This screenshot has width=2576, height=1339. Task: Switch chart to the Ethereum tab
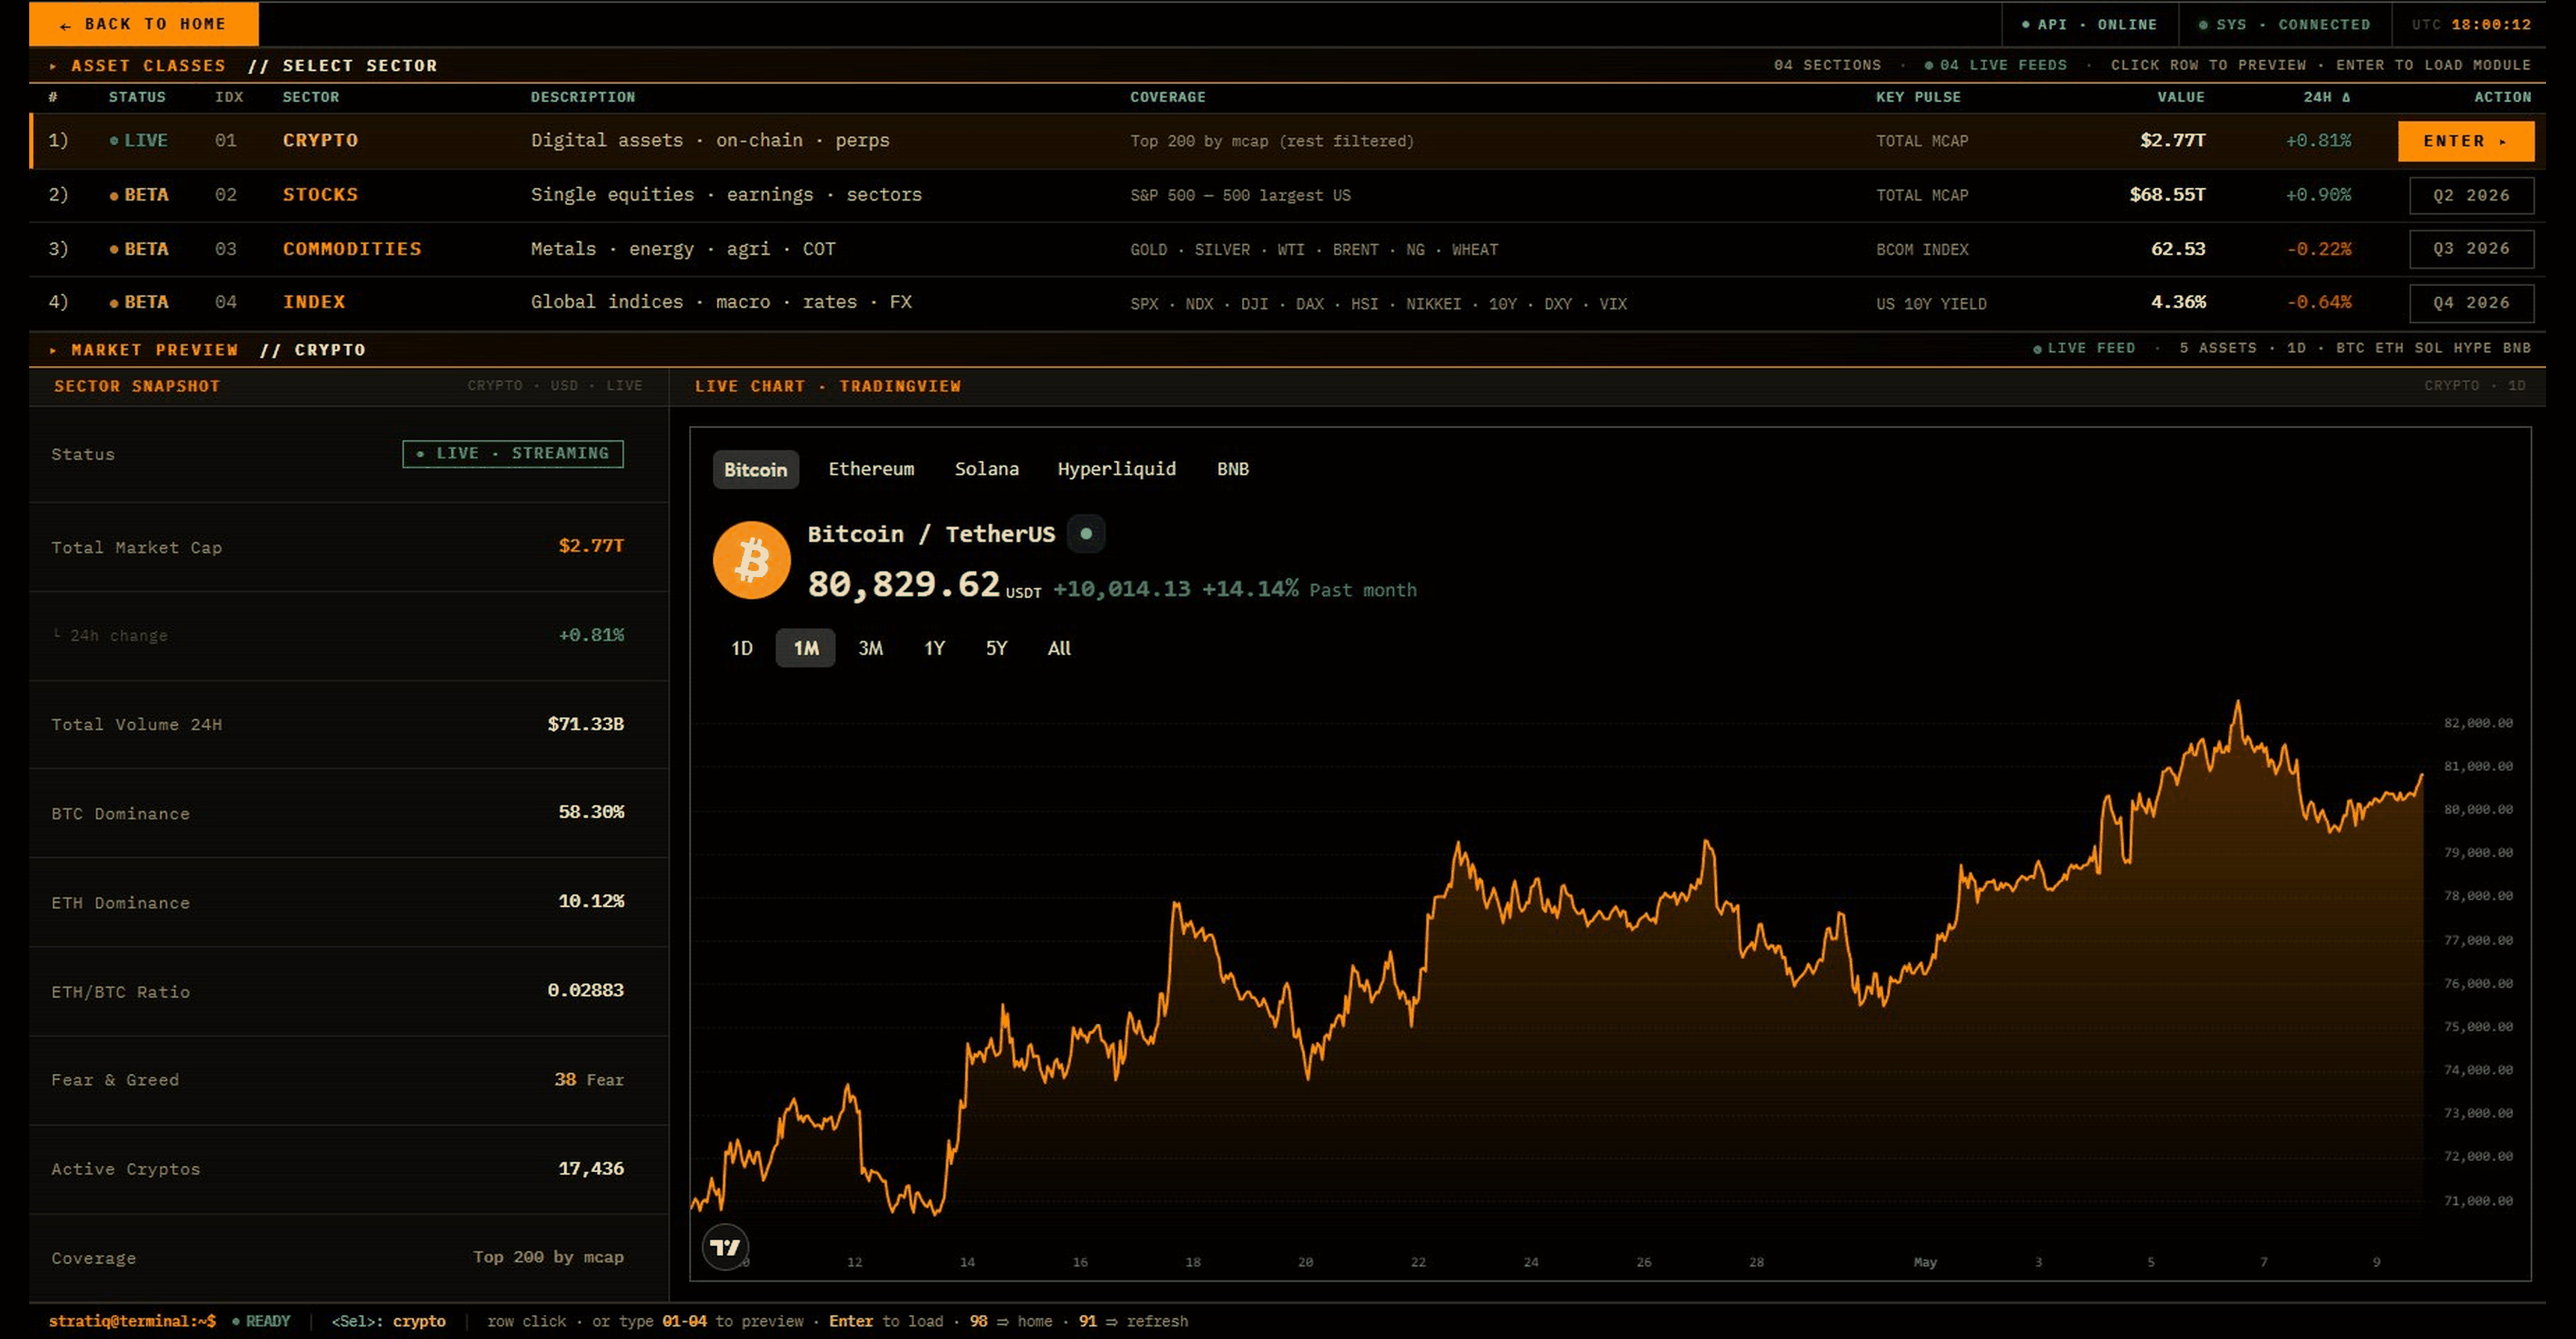click(x=871, y=469)
